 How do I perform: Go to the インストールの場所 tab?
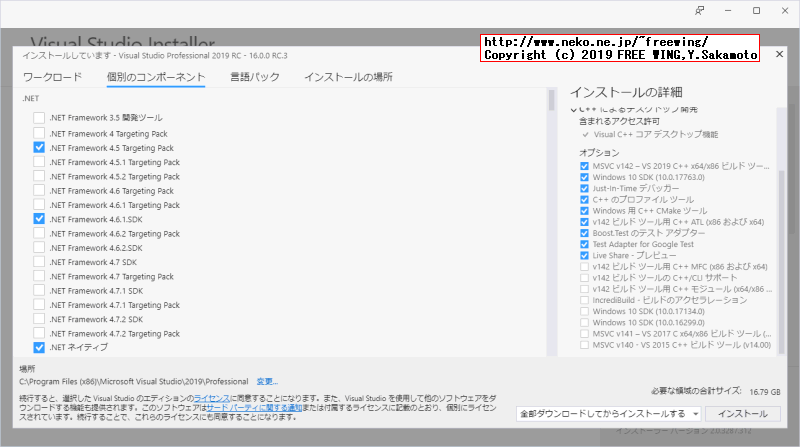coord(348,77)
